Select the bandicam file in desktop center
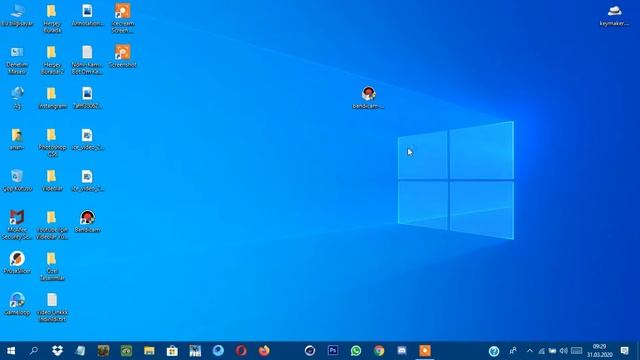 click(368, 98)
